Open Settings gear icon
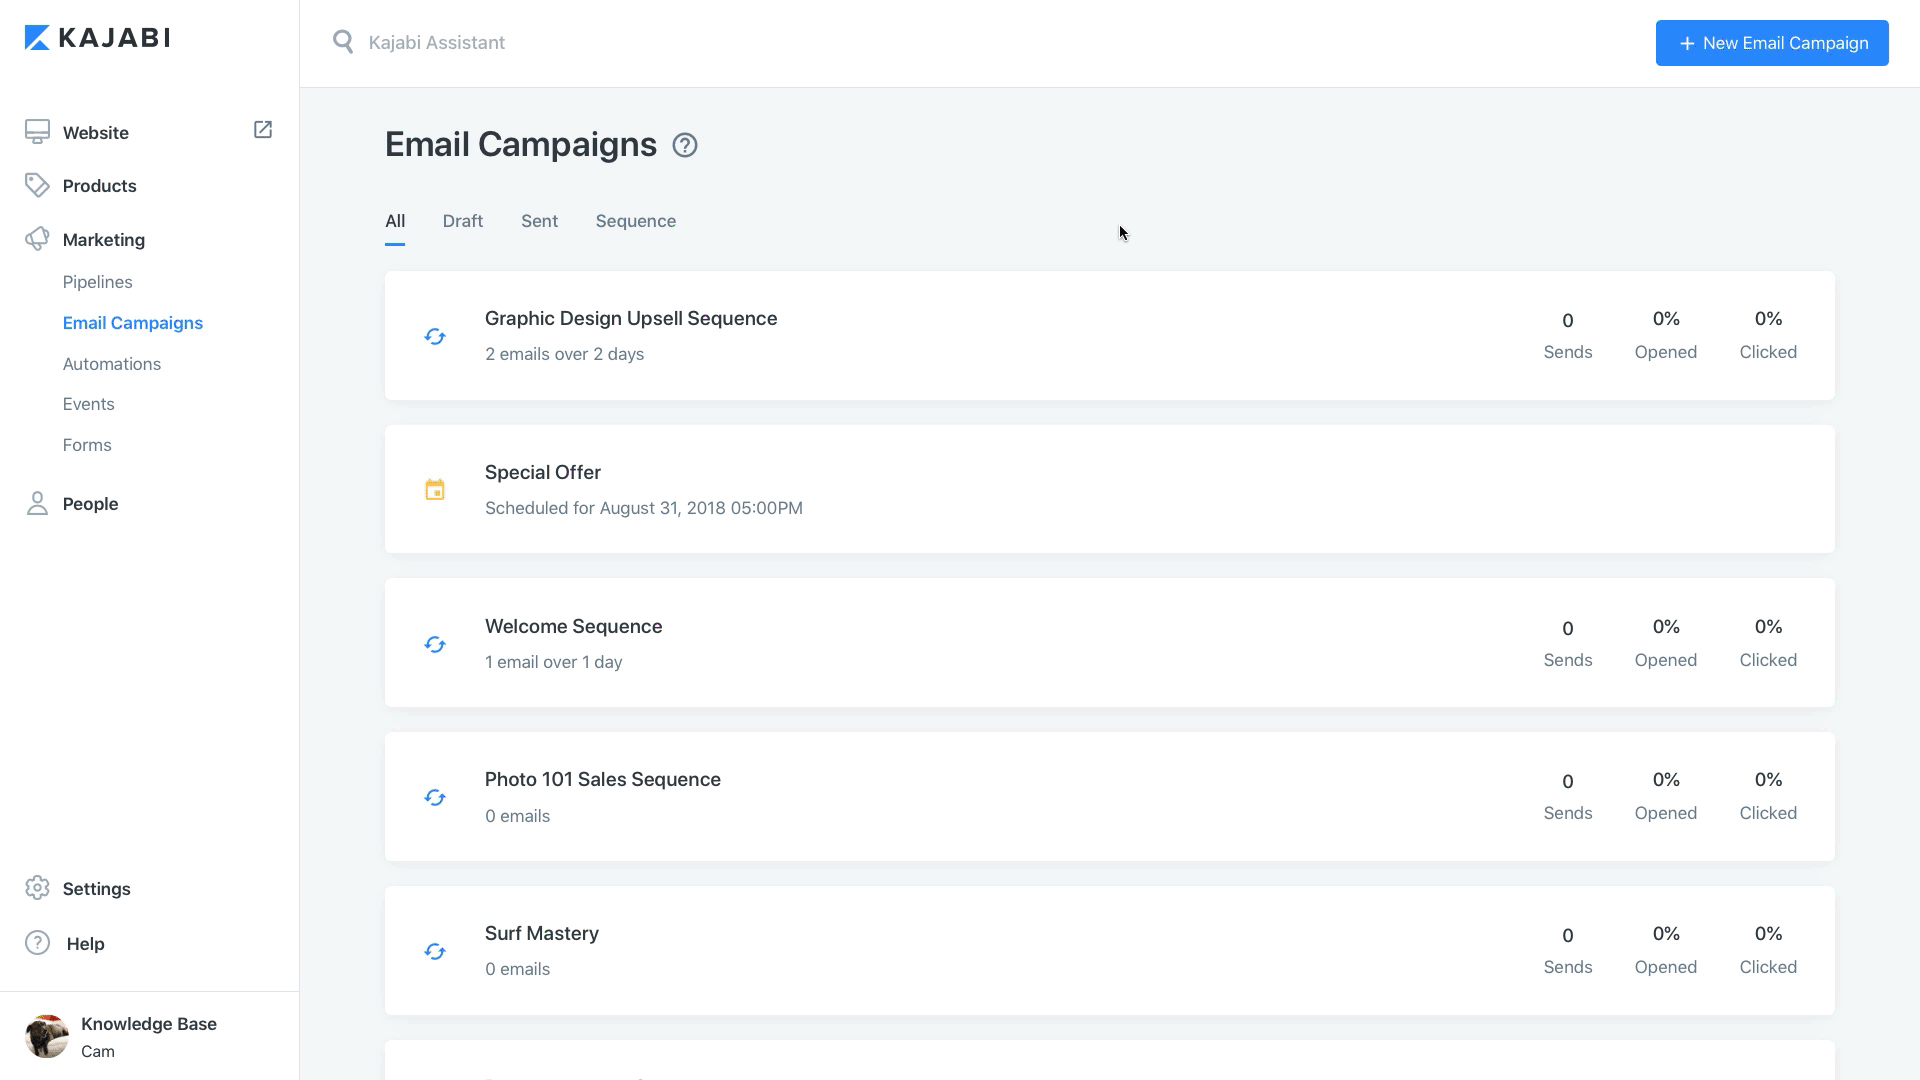Image resolution: width=1920 pixels, height=1080 pixels. point(37,888)
